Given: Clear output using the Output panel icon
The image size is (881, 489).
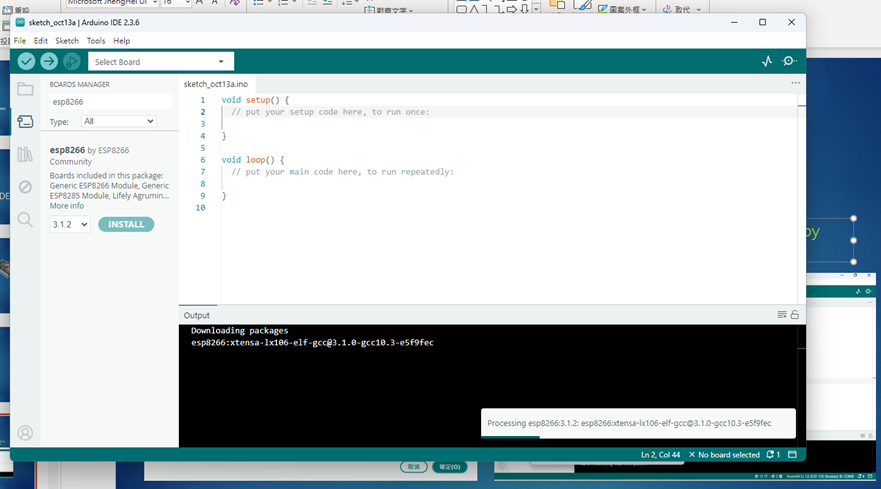Looking at the screenshot, I should tap(782, 315).
